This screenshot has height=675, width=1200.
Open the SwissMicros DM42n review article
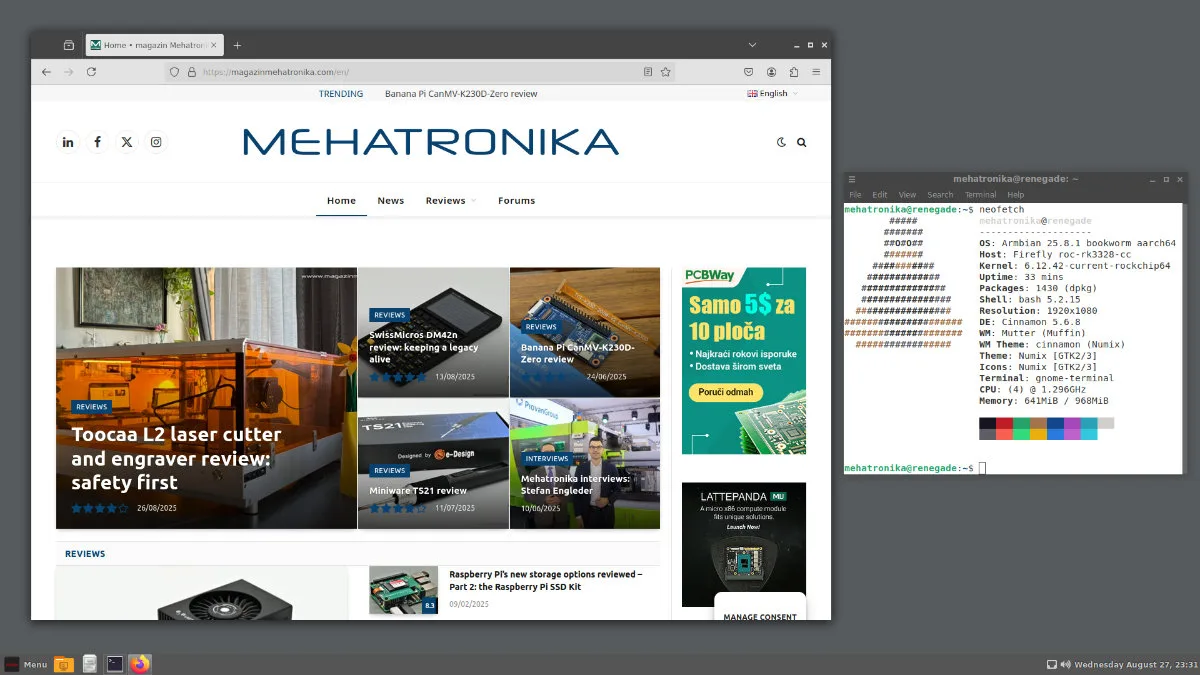tap(424, 348)
